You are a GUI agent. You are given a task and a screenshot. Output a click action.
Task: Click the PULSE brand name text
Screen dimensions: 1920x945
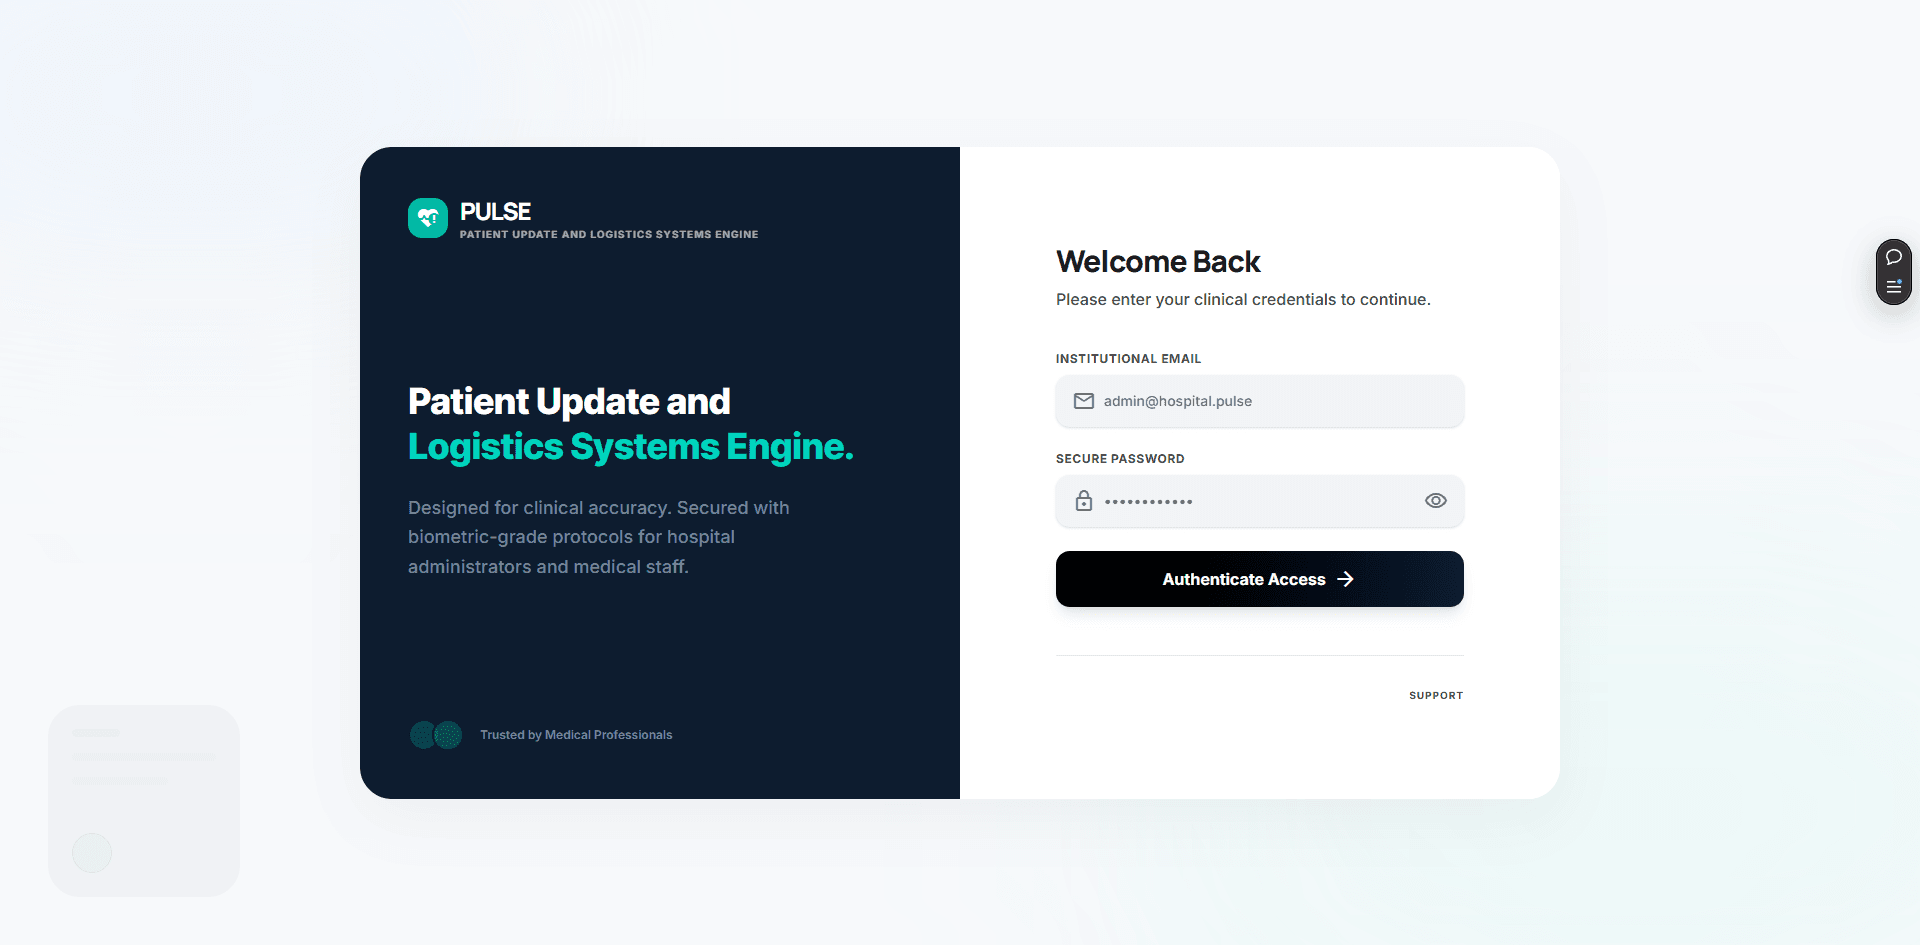pos(495,212)
